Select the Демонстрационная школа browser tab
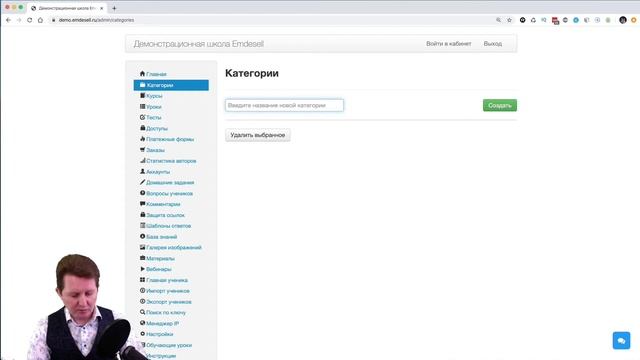The width and height of the screenshot is (640, 360). point(67,8)
